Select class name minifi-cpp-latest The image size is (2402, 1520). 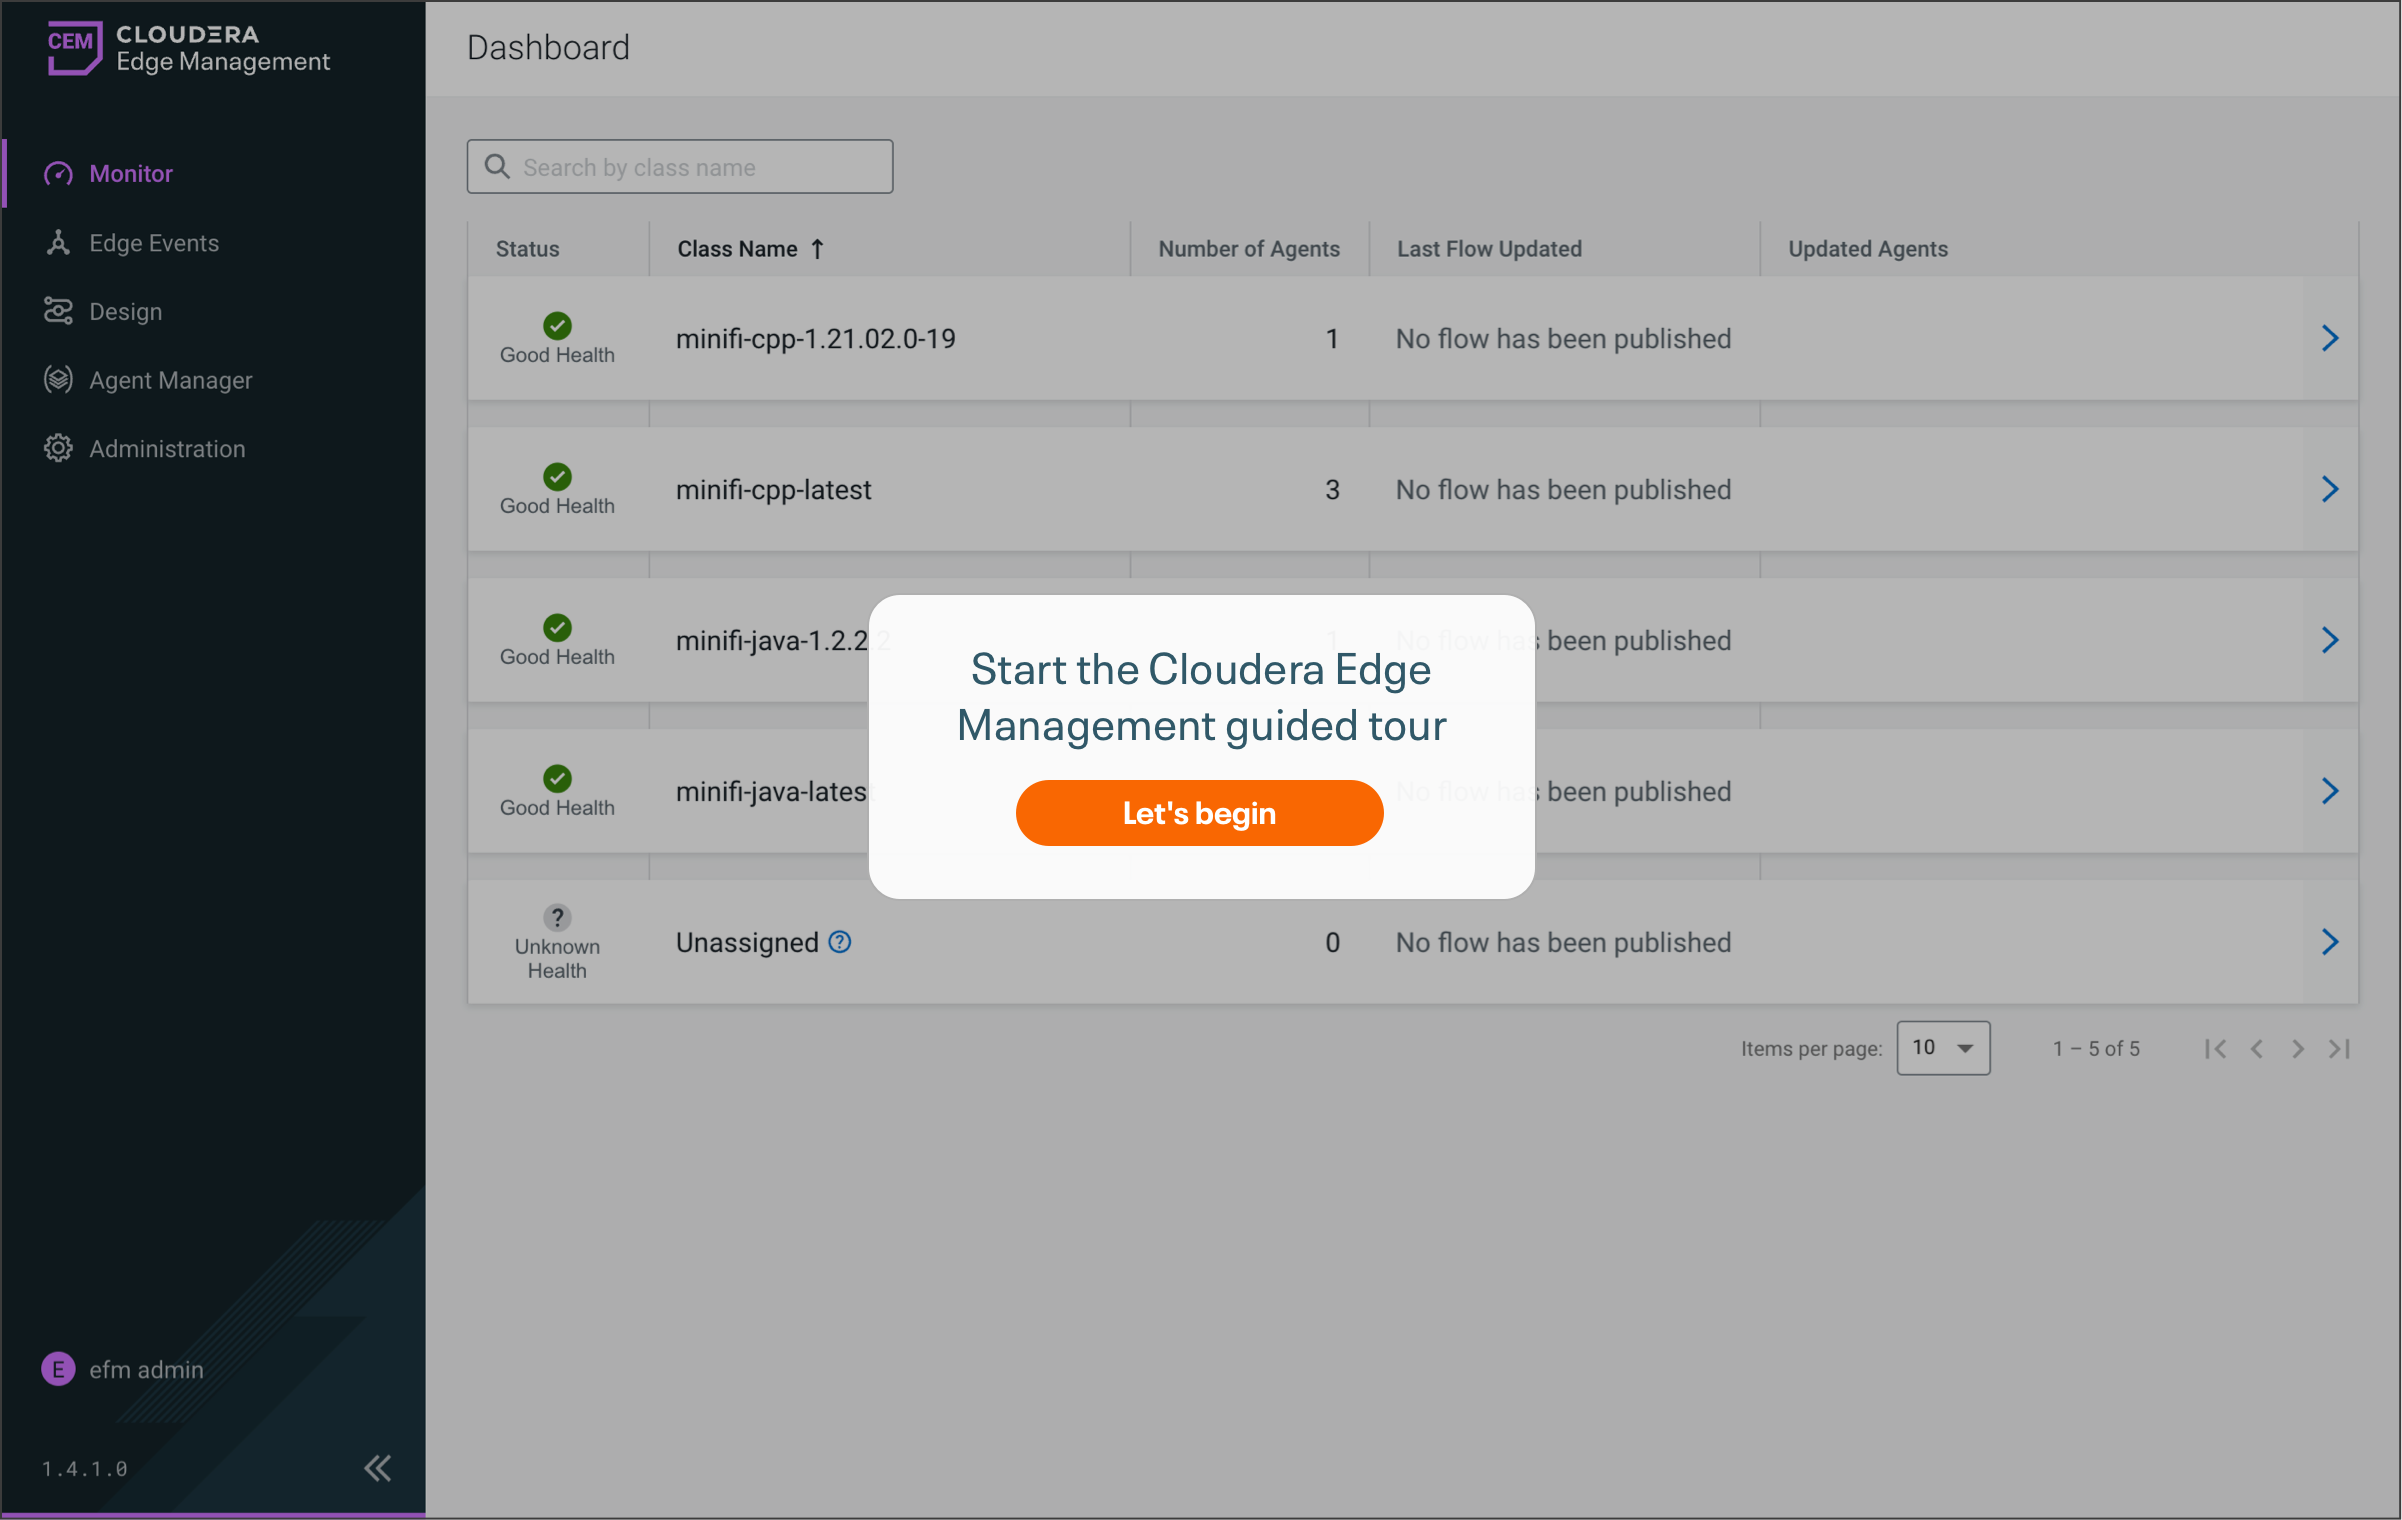tap(773, 490)
